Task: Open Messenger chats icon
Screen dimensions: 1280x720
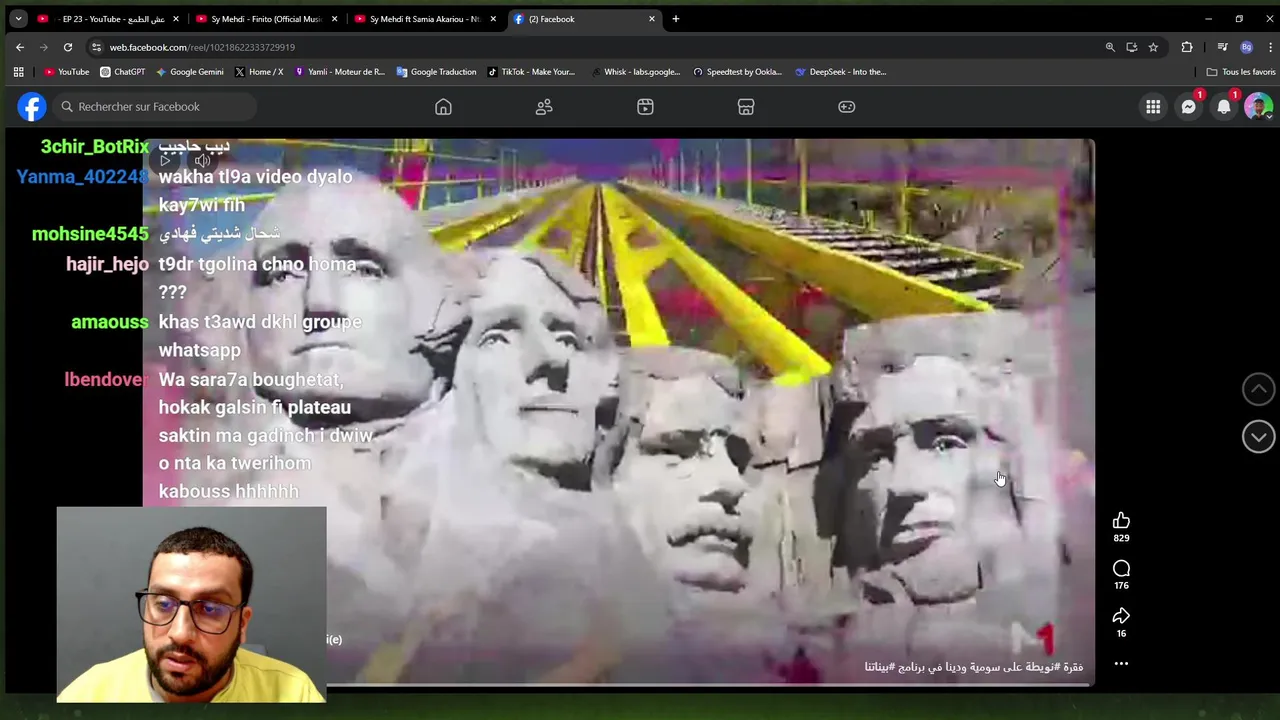Action: click(1188, 107)
